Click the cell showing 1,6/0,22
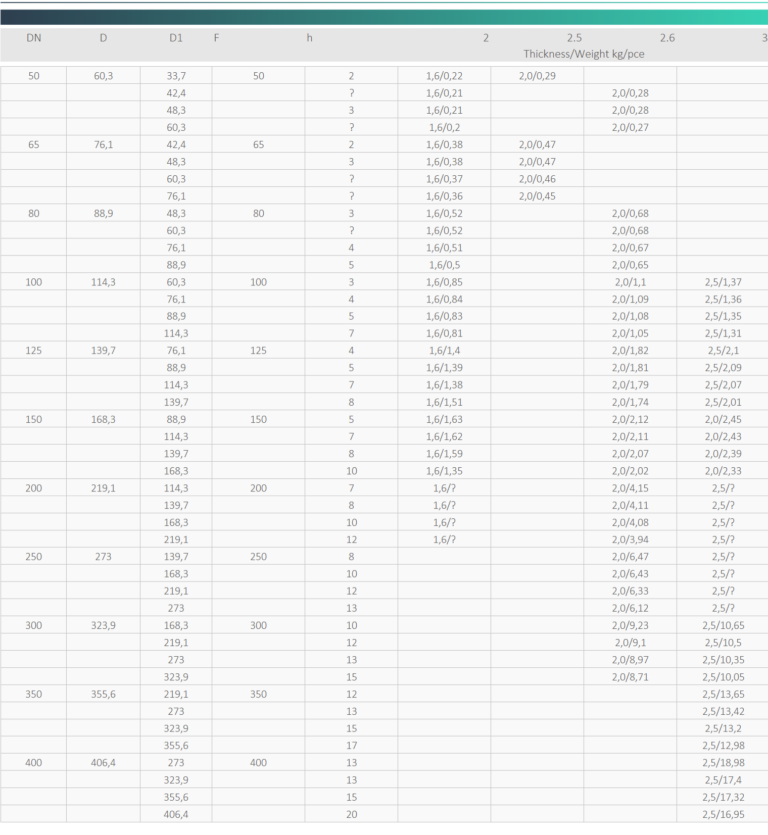The width and height of the screenshot is (768, 835). click(444, 76)
